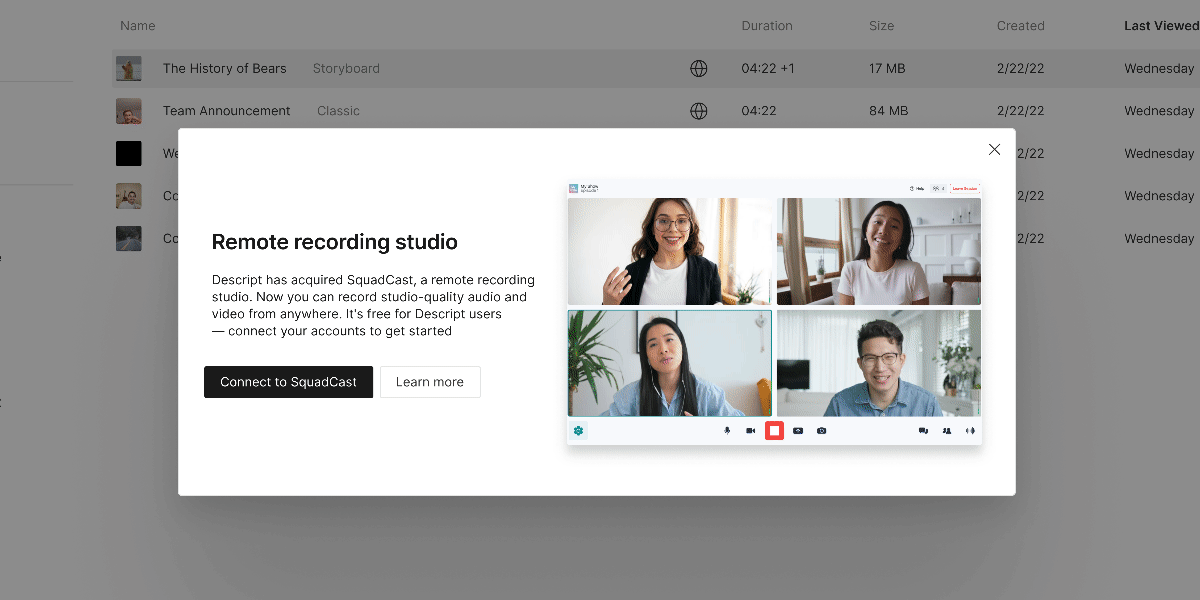Open The History of Bears thumbnail

128,69
